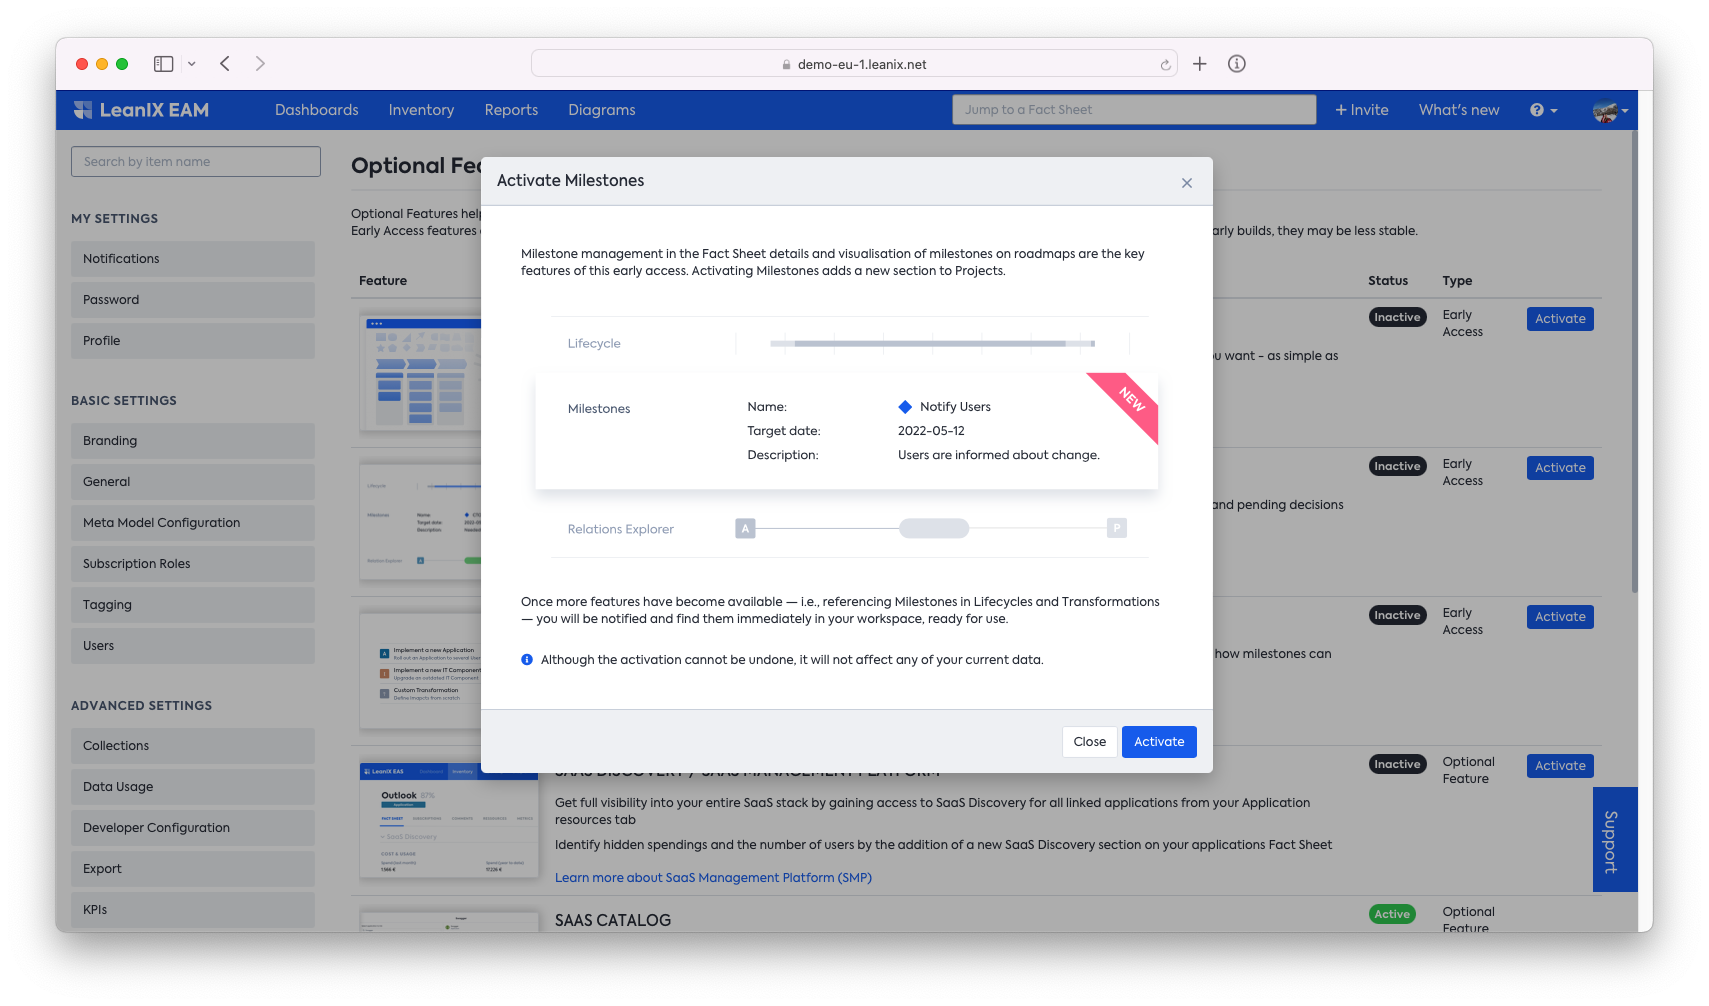Open General settings
Screen dimensions: 1709x1006
[x=193, y=482]
